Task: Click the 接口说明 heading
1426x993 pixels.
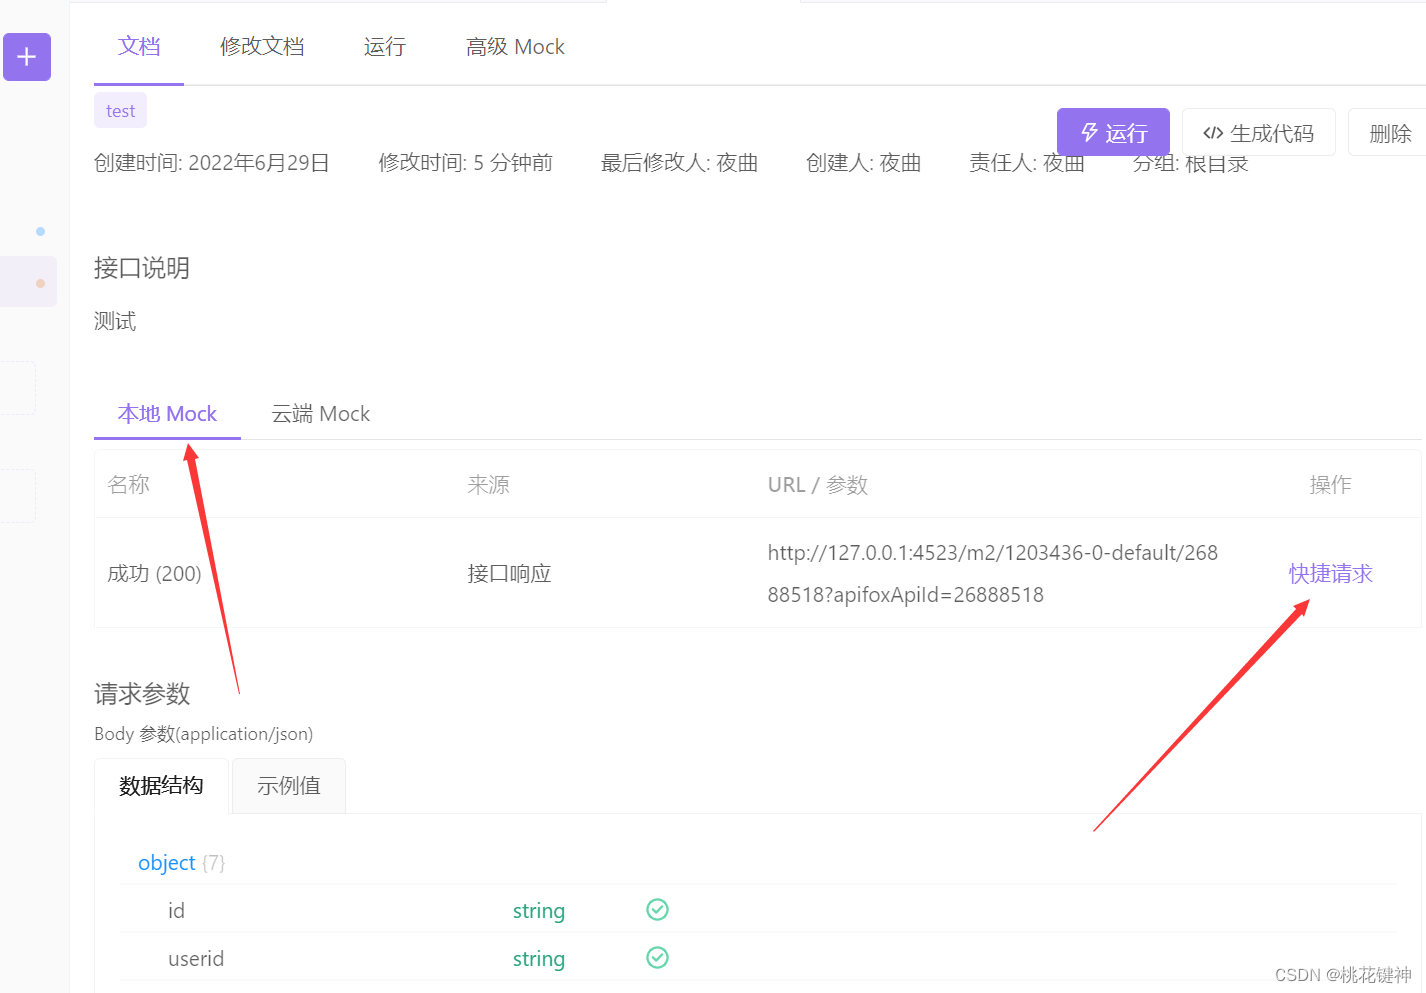Action: click(142, 268)
